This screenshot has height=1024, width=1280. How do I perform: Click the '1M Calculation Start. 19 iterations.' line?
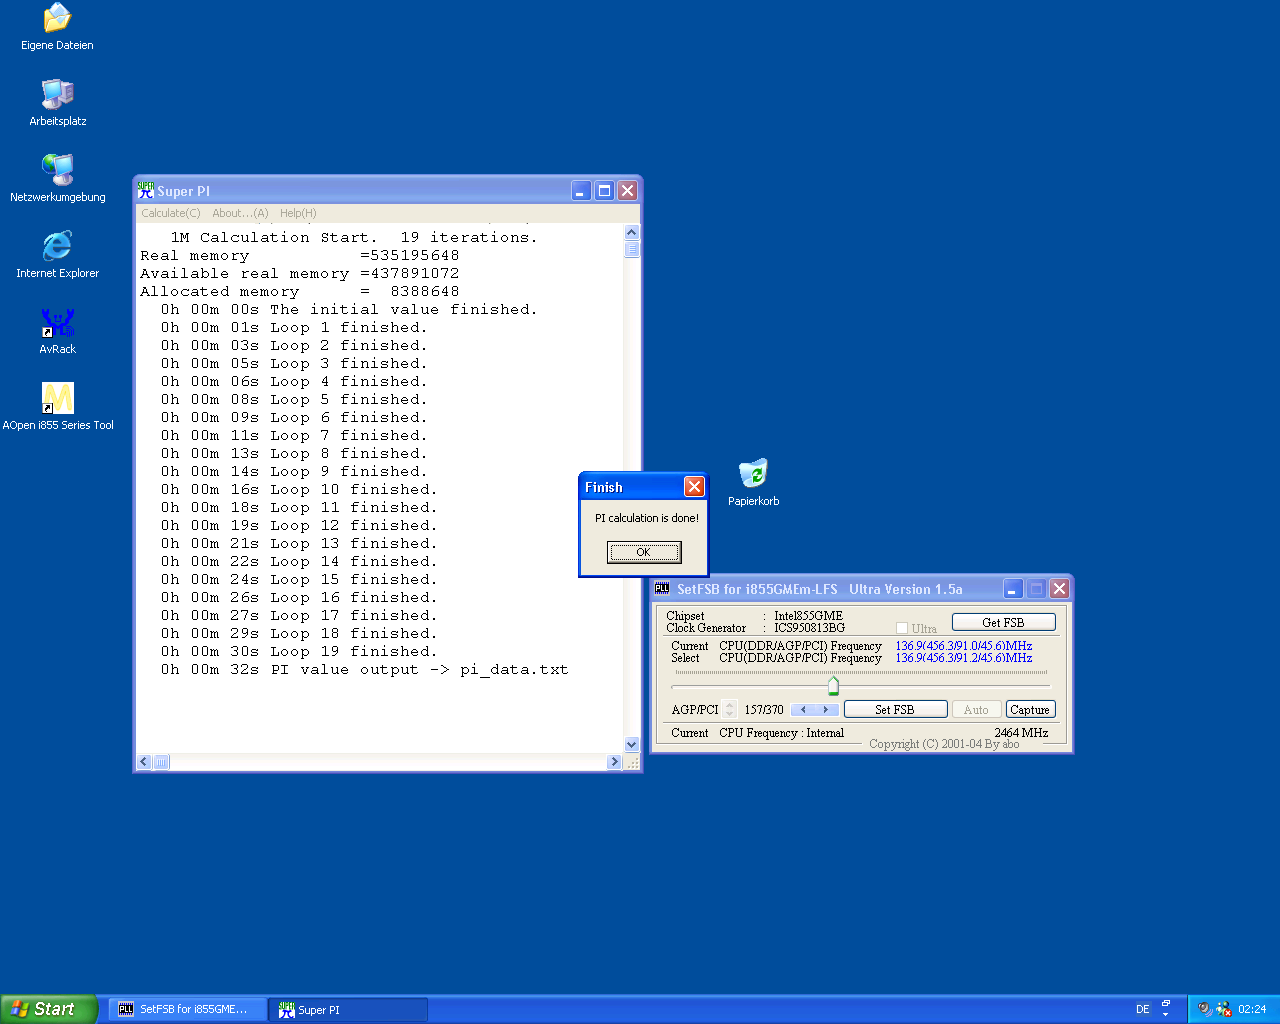354,238
